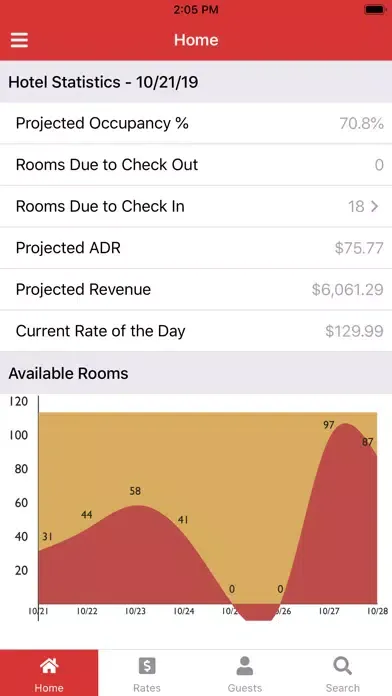Viewport: 392px width, 696px height.
Task: Tap Current Rate of the Day row
Action: 196,331
